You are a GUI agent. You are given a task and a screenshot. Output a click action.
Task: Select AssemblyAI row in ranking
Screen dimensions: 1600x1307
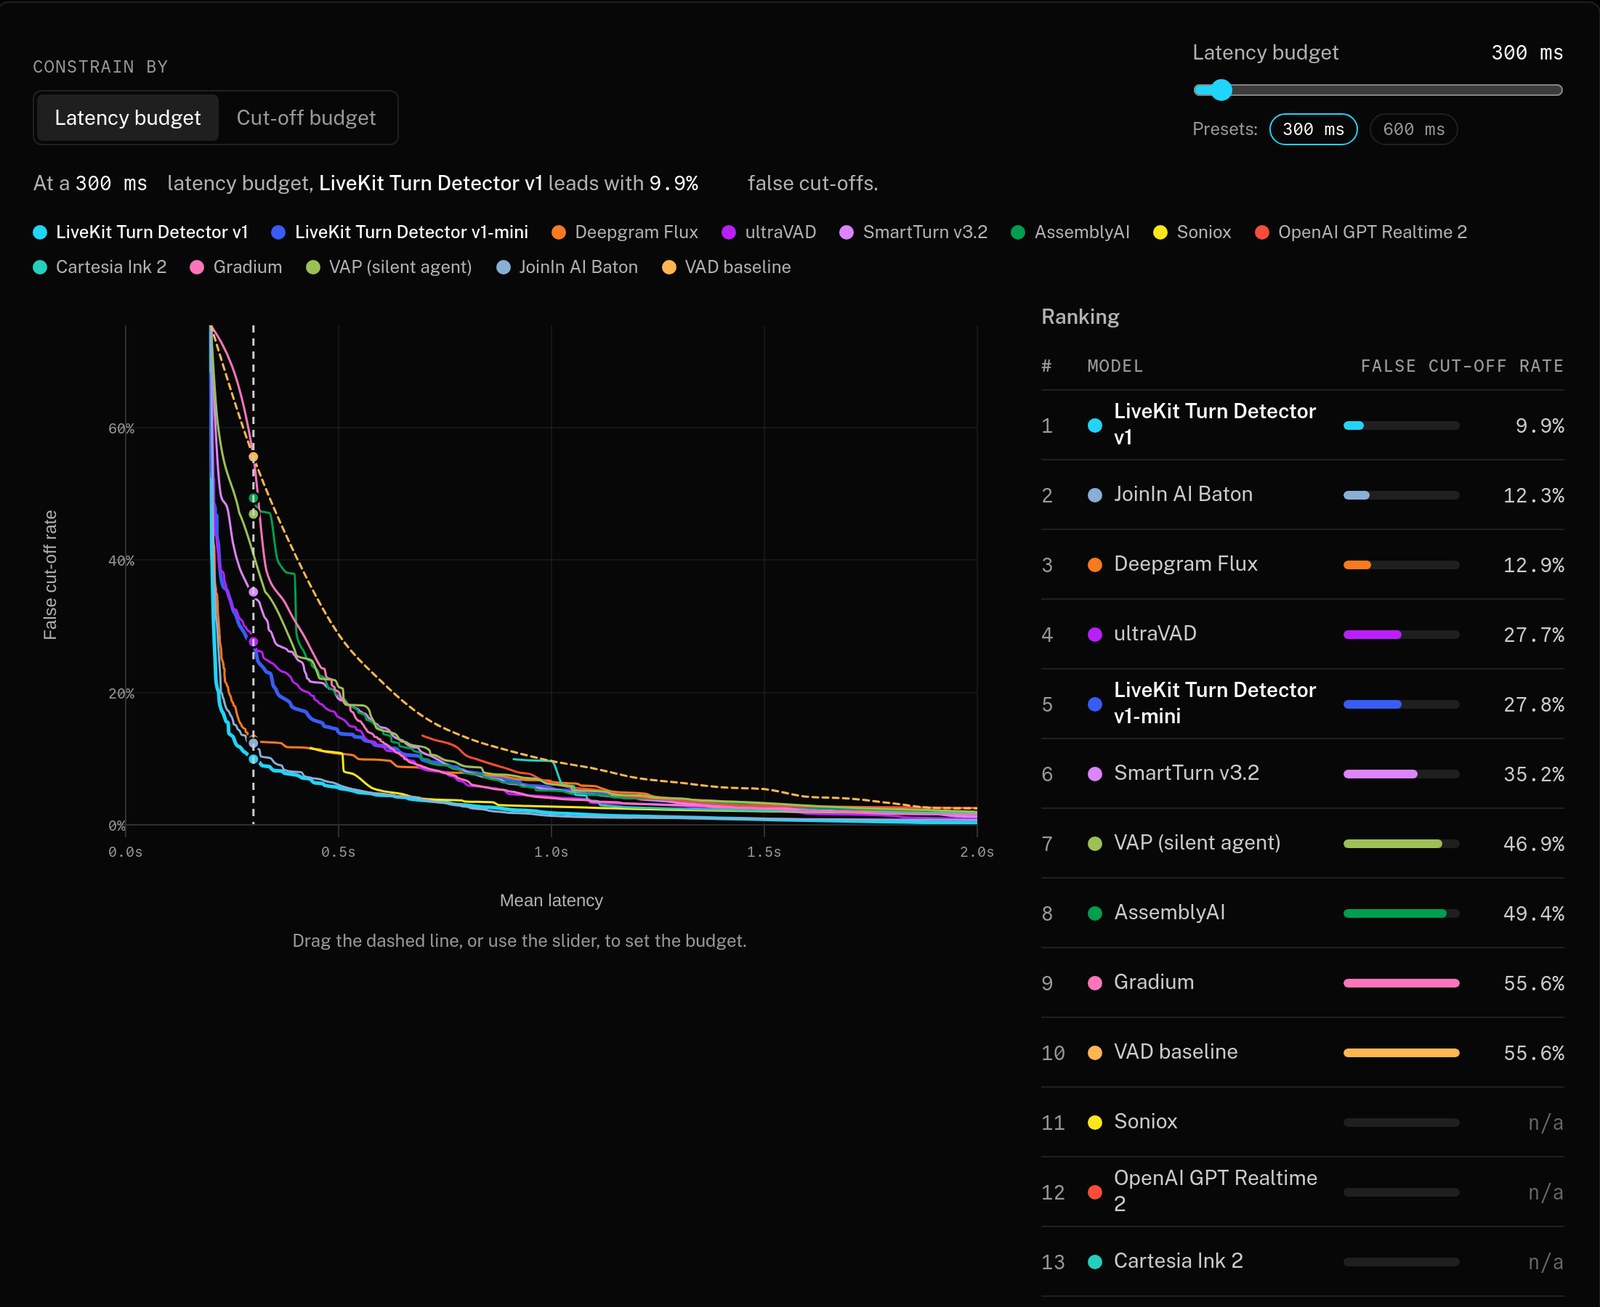(x=1302, y=913)
